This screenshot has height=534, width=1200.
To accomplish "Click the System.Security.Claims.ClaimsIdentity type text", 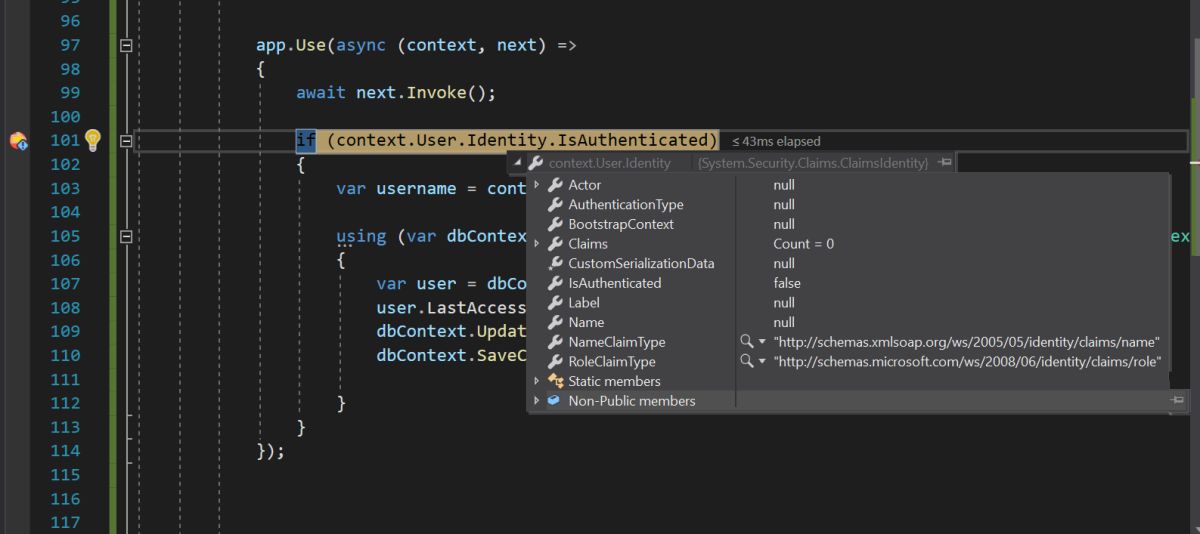I will pyautogui.click(x=813, y=162).
